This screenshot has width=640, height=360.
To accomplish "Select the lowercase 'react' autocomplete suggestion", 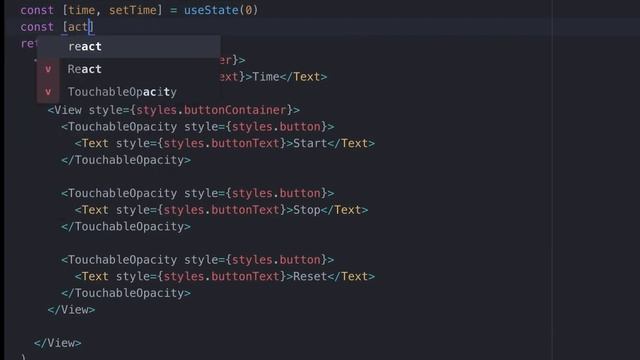I will [x=129, y=47].
